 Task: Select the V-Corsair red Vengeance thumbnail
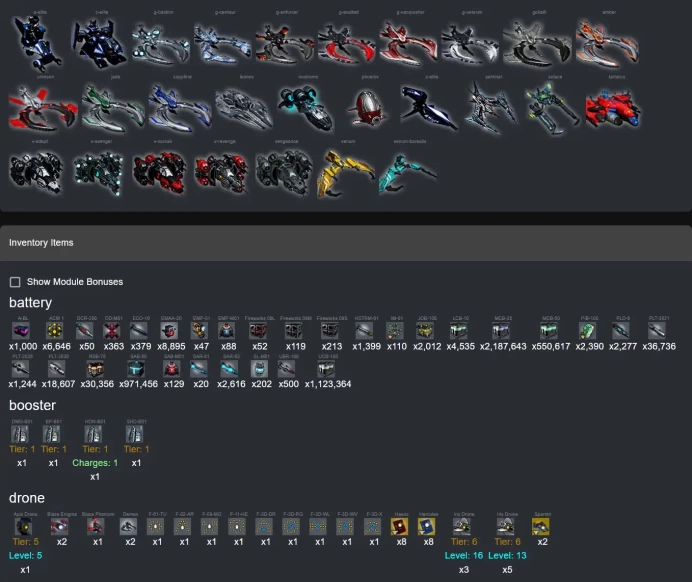(159, 173)
